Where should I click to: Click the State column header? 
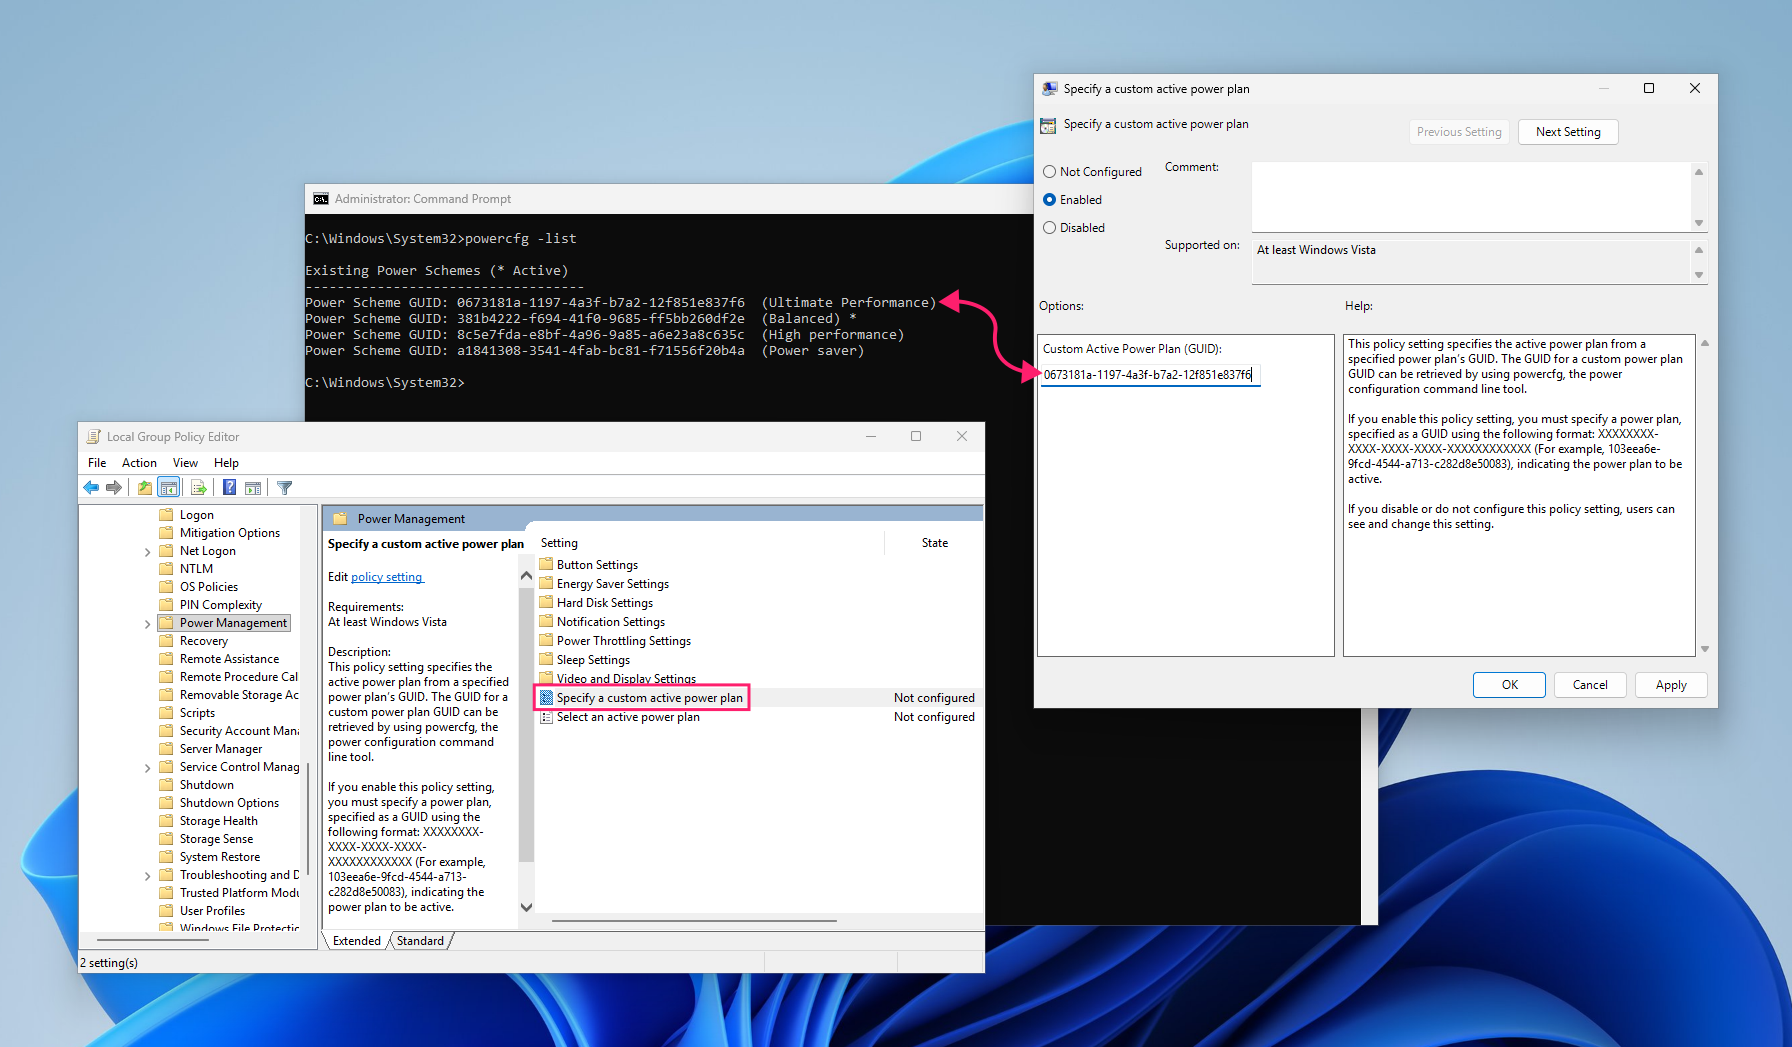(x=935, y=543)
